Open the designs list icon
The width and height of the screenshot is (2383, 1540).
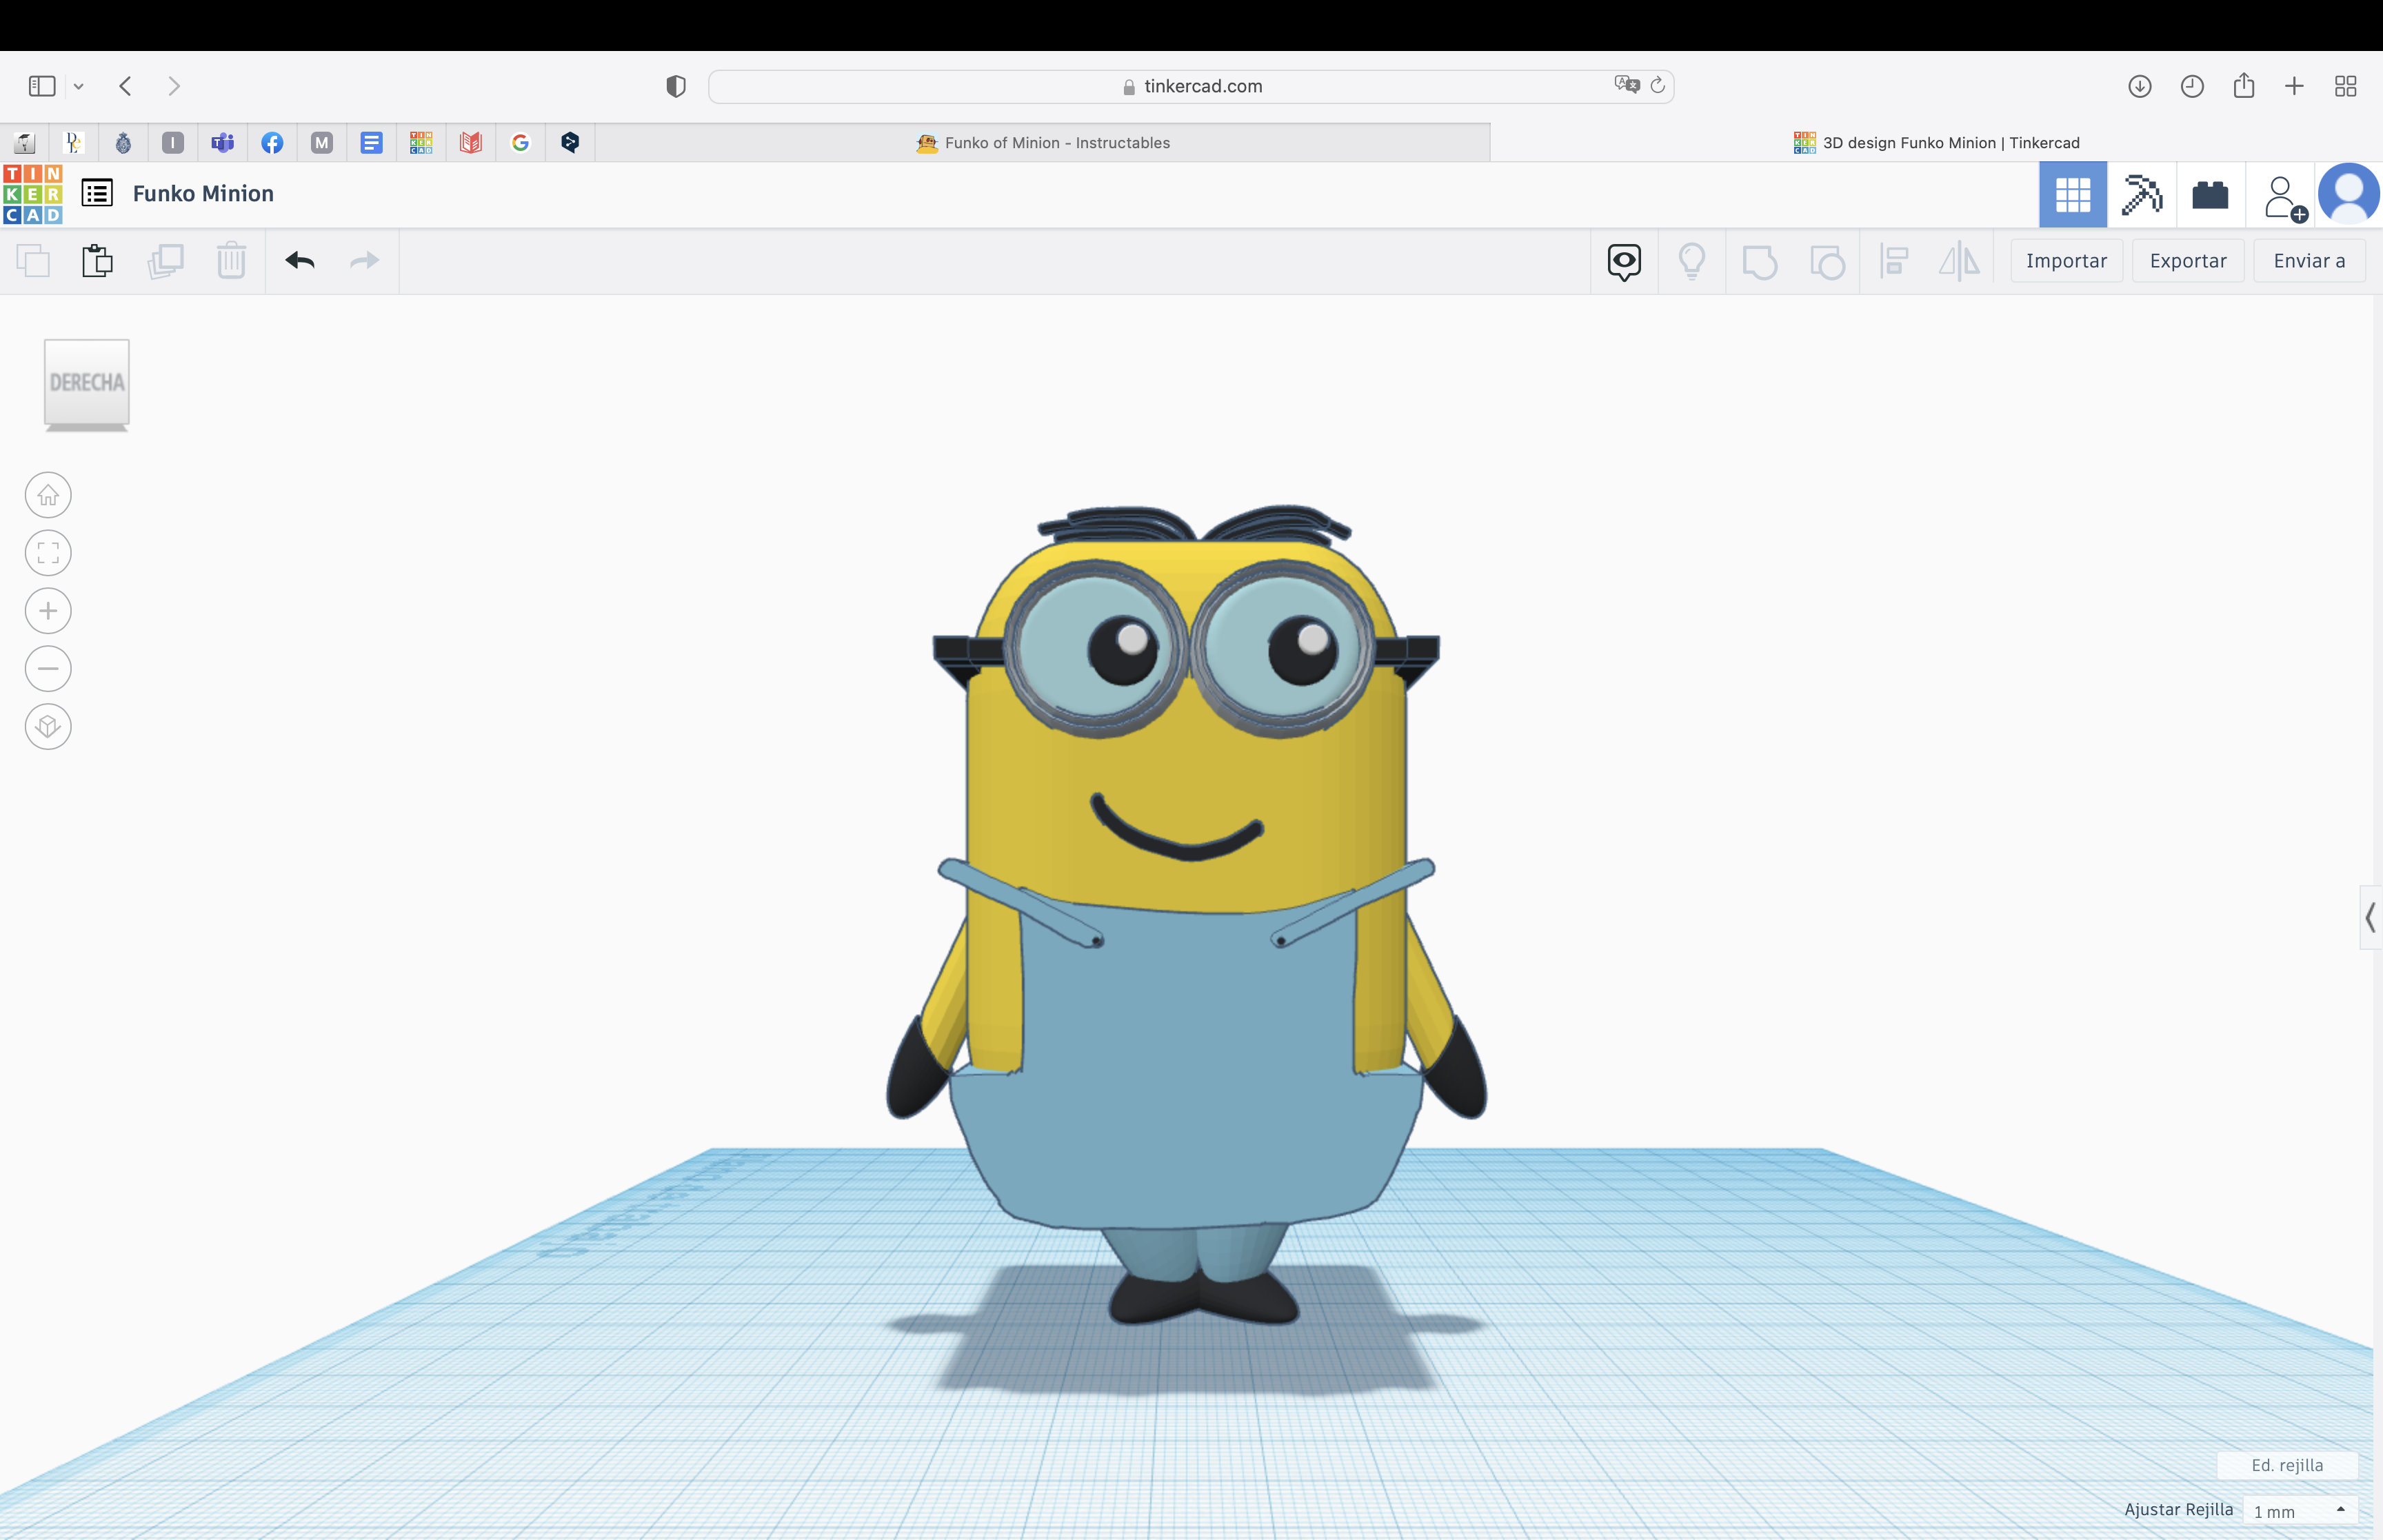pos(97,193)
